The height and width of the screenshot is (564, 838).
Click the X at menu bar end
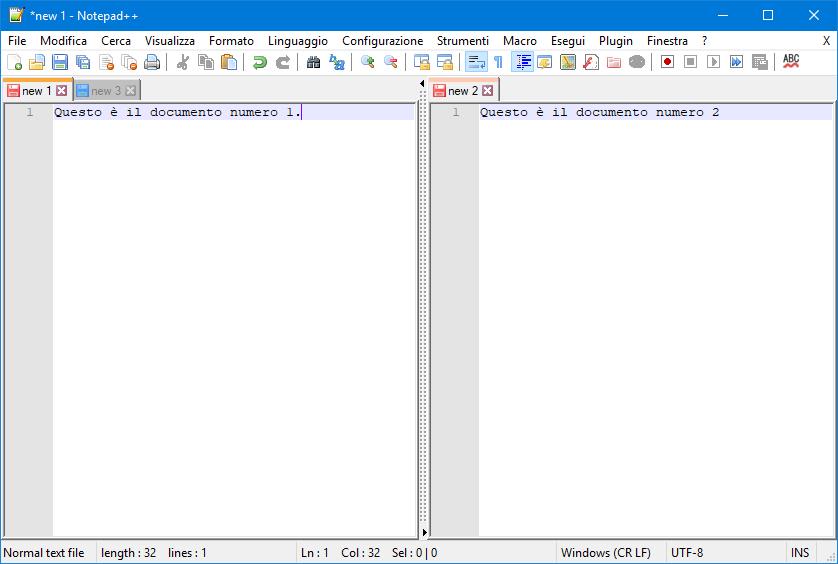tap(826, 41)
